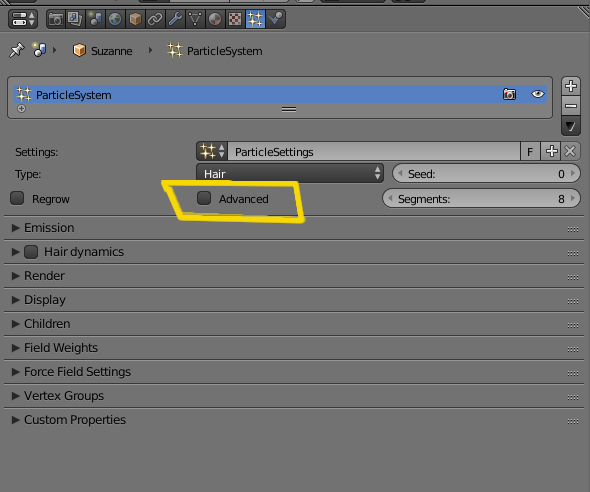The image size is (590, 492).
Task: Decrease Segments with left arrow
Action: (x=390, y=198)
